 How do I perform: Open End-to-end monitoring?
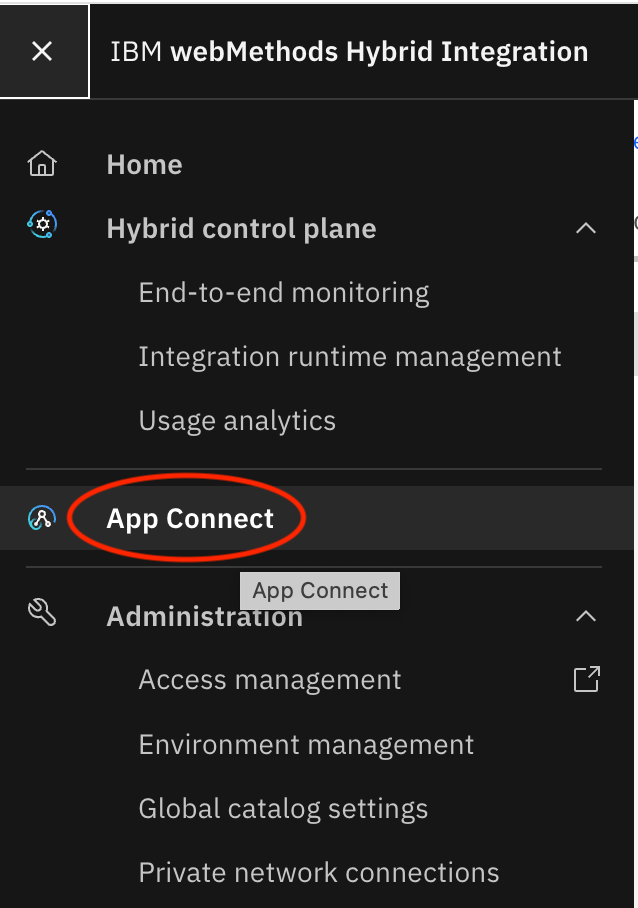click(x=283, y=292)
